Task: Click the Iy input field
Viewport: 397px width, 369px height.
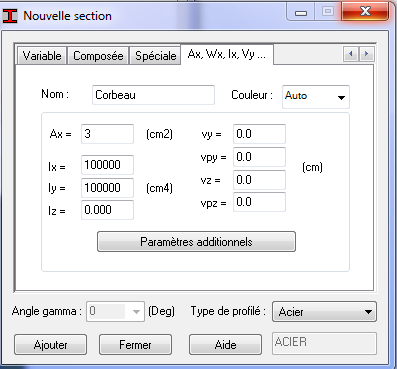Action: [107, 188]
